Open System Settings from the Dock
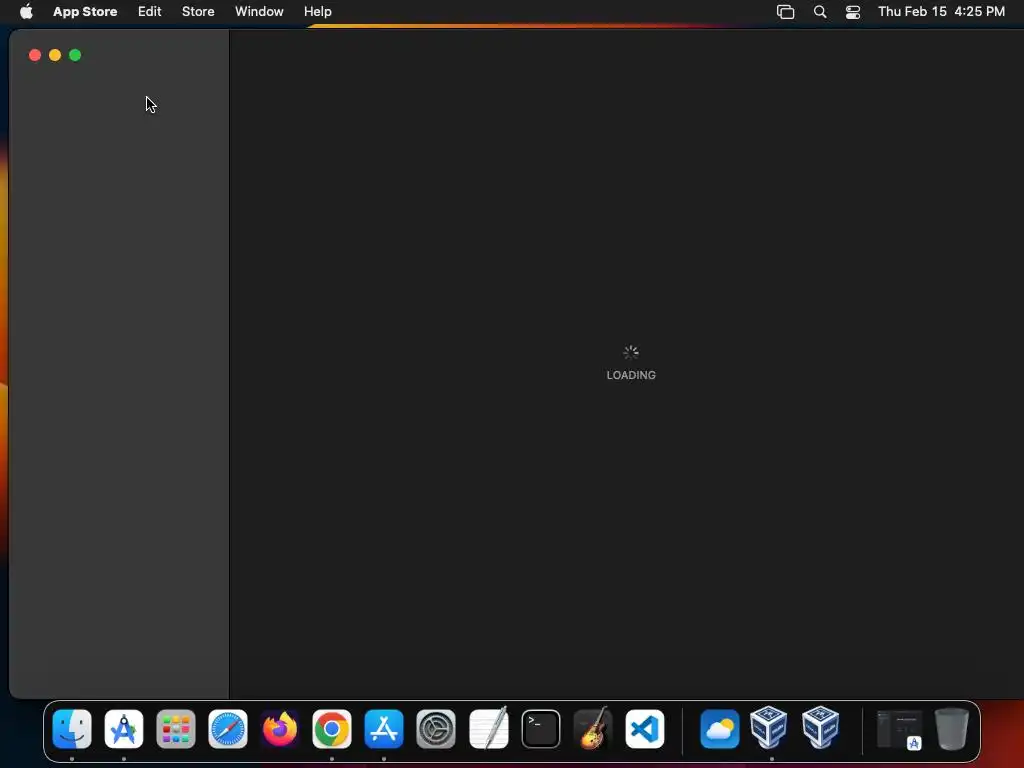Viewport: 1024px width, 768px height. click(x=436, y=729)
